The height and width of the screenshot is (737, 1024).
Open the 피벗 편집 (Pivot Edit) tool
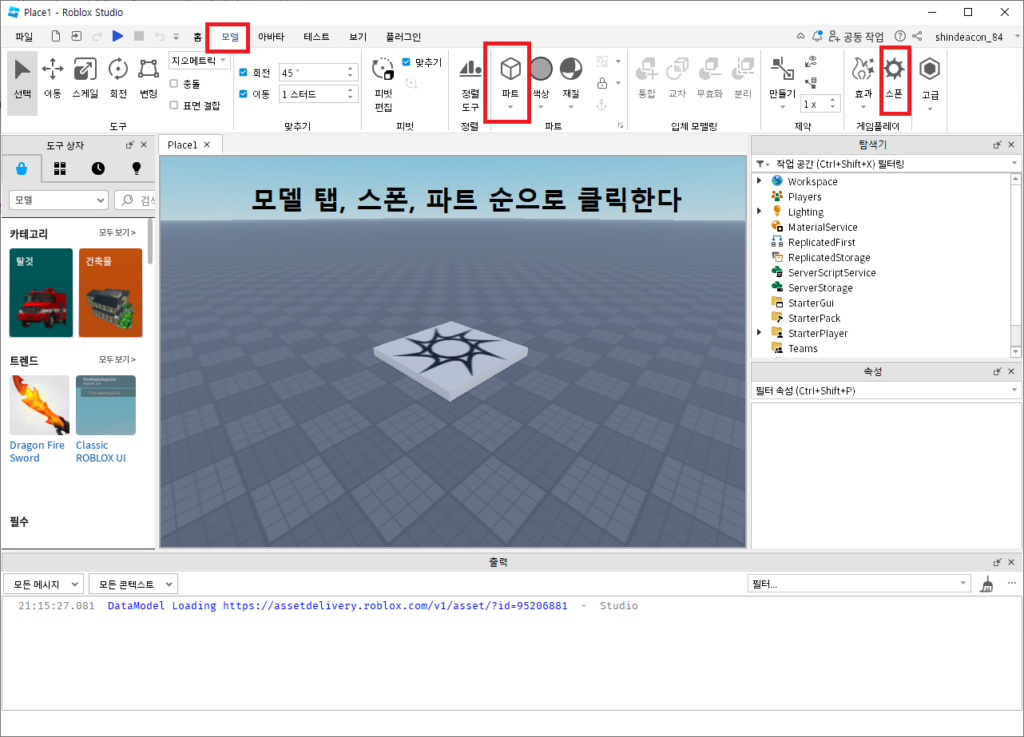tap(382, 75)
